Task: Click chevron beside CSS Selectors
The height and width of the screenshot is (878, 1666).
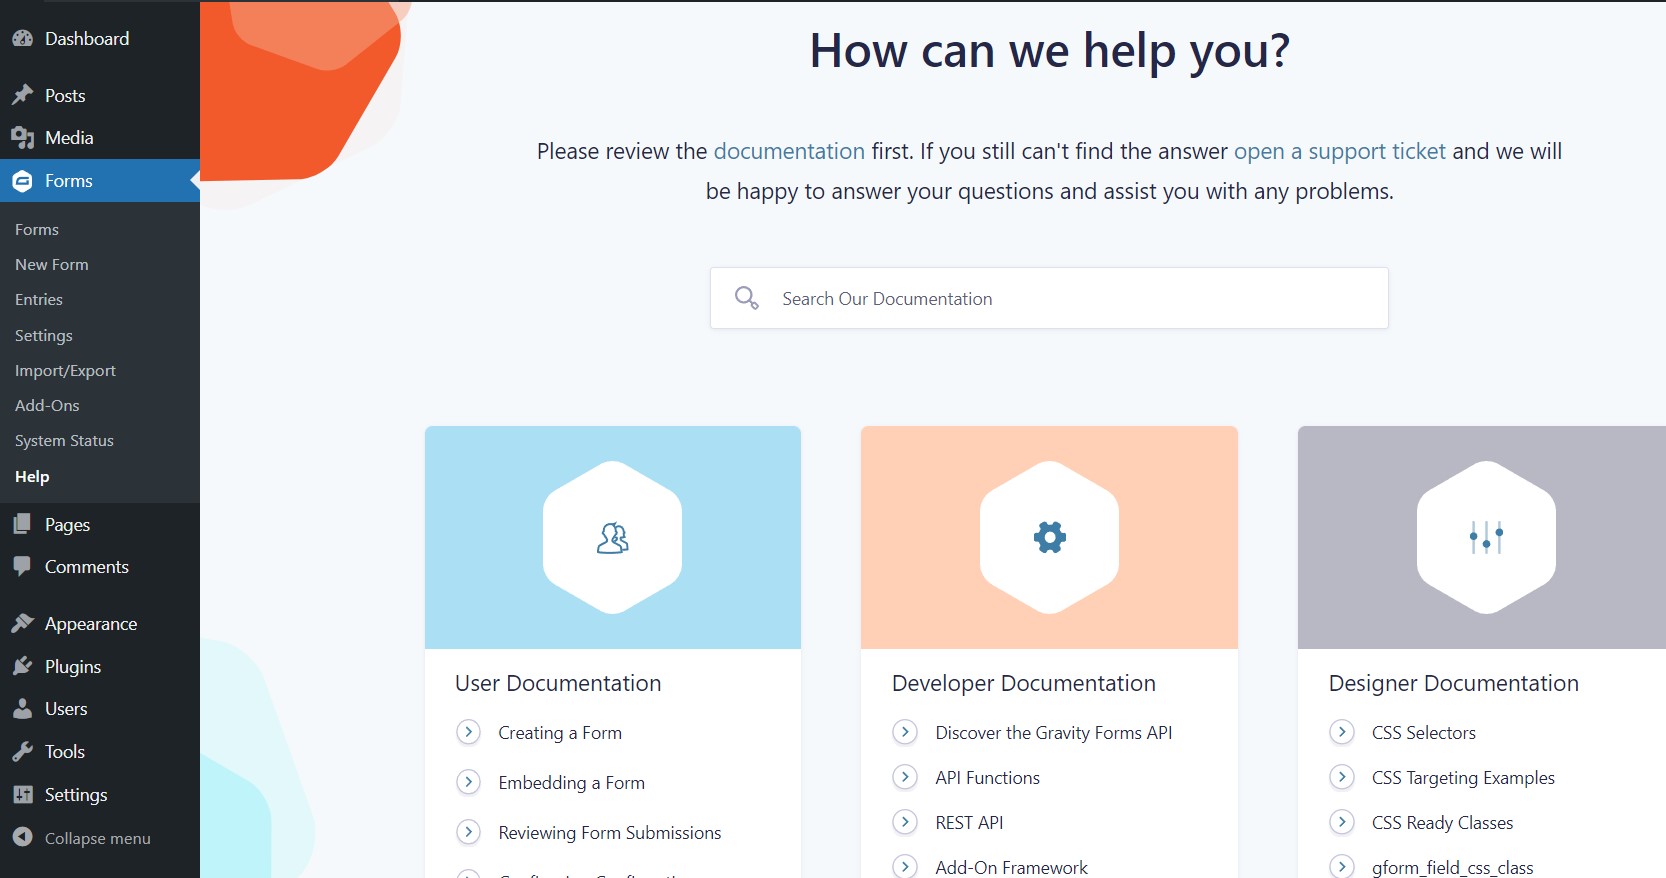Action: pos(1342,732)
